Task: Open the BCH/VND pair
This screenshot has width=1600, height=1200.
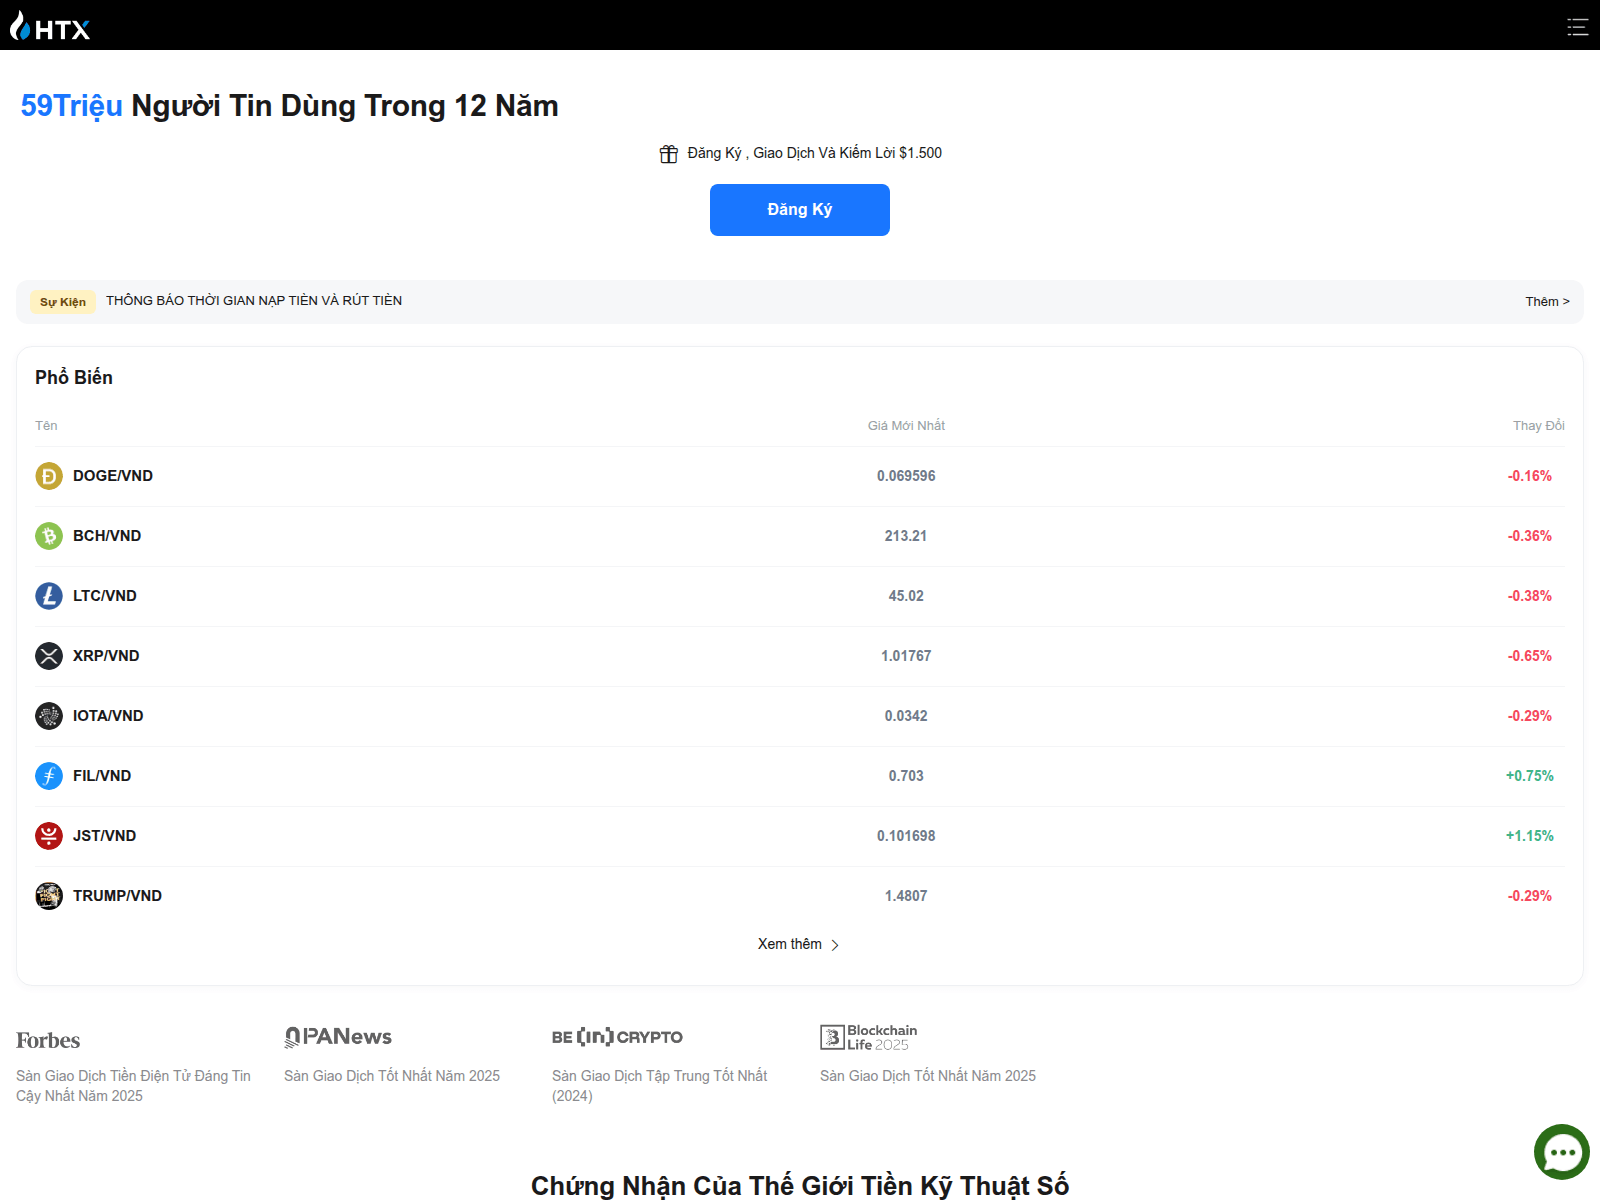Action: 107,536
